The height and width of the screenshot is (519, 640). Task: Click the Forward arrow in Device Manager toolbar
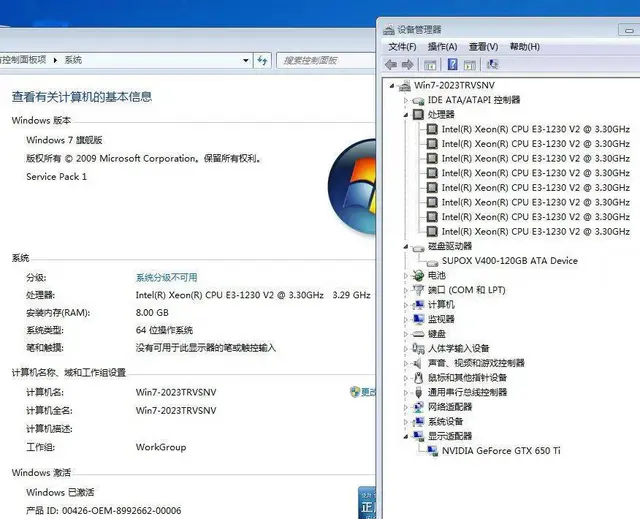click(408, 64)
